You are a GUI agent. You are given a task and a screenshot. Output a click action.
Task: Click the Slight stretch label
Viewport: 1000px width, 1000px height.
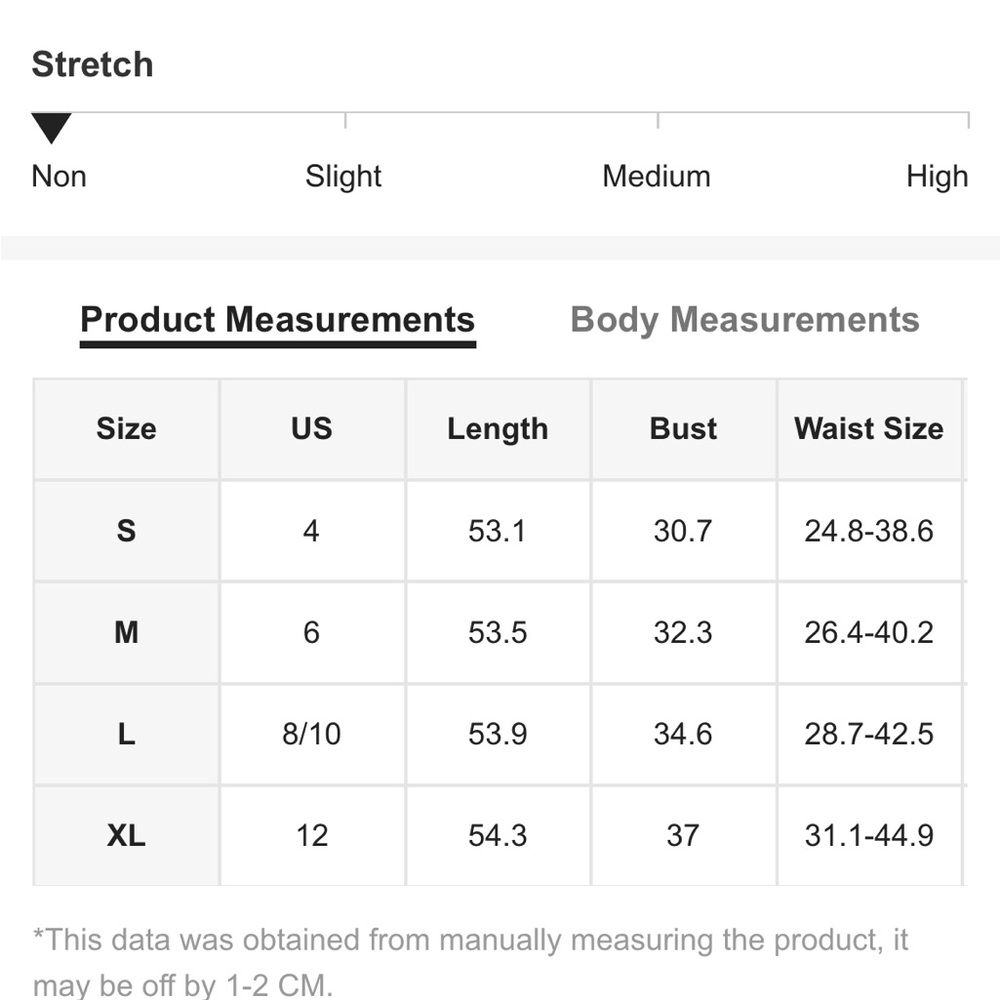click(x=343, y=177)
